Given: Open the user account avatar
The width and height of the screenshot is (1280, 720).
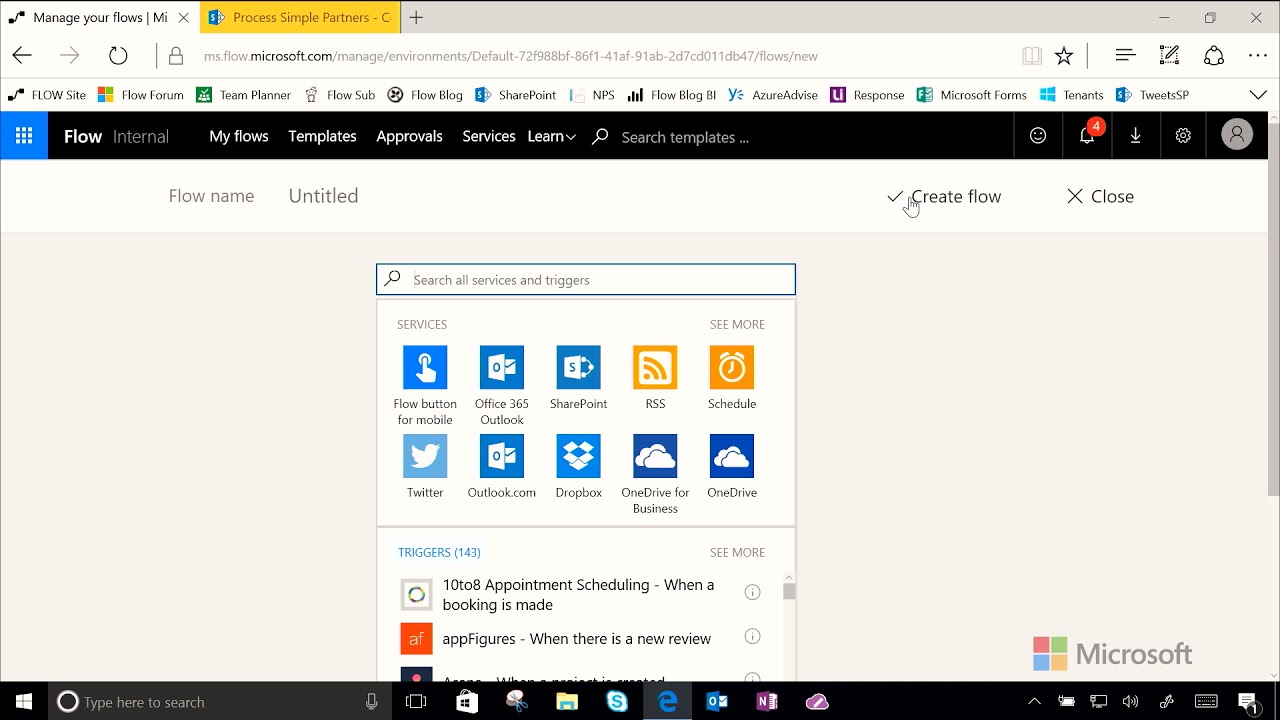Looking at the screenshot, I should [x=1237, y=135].
